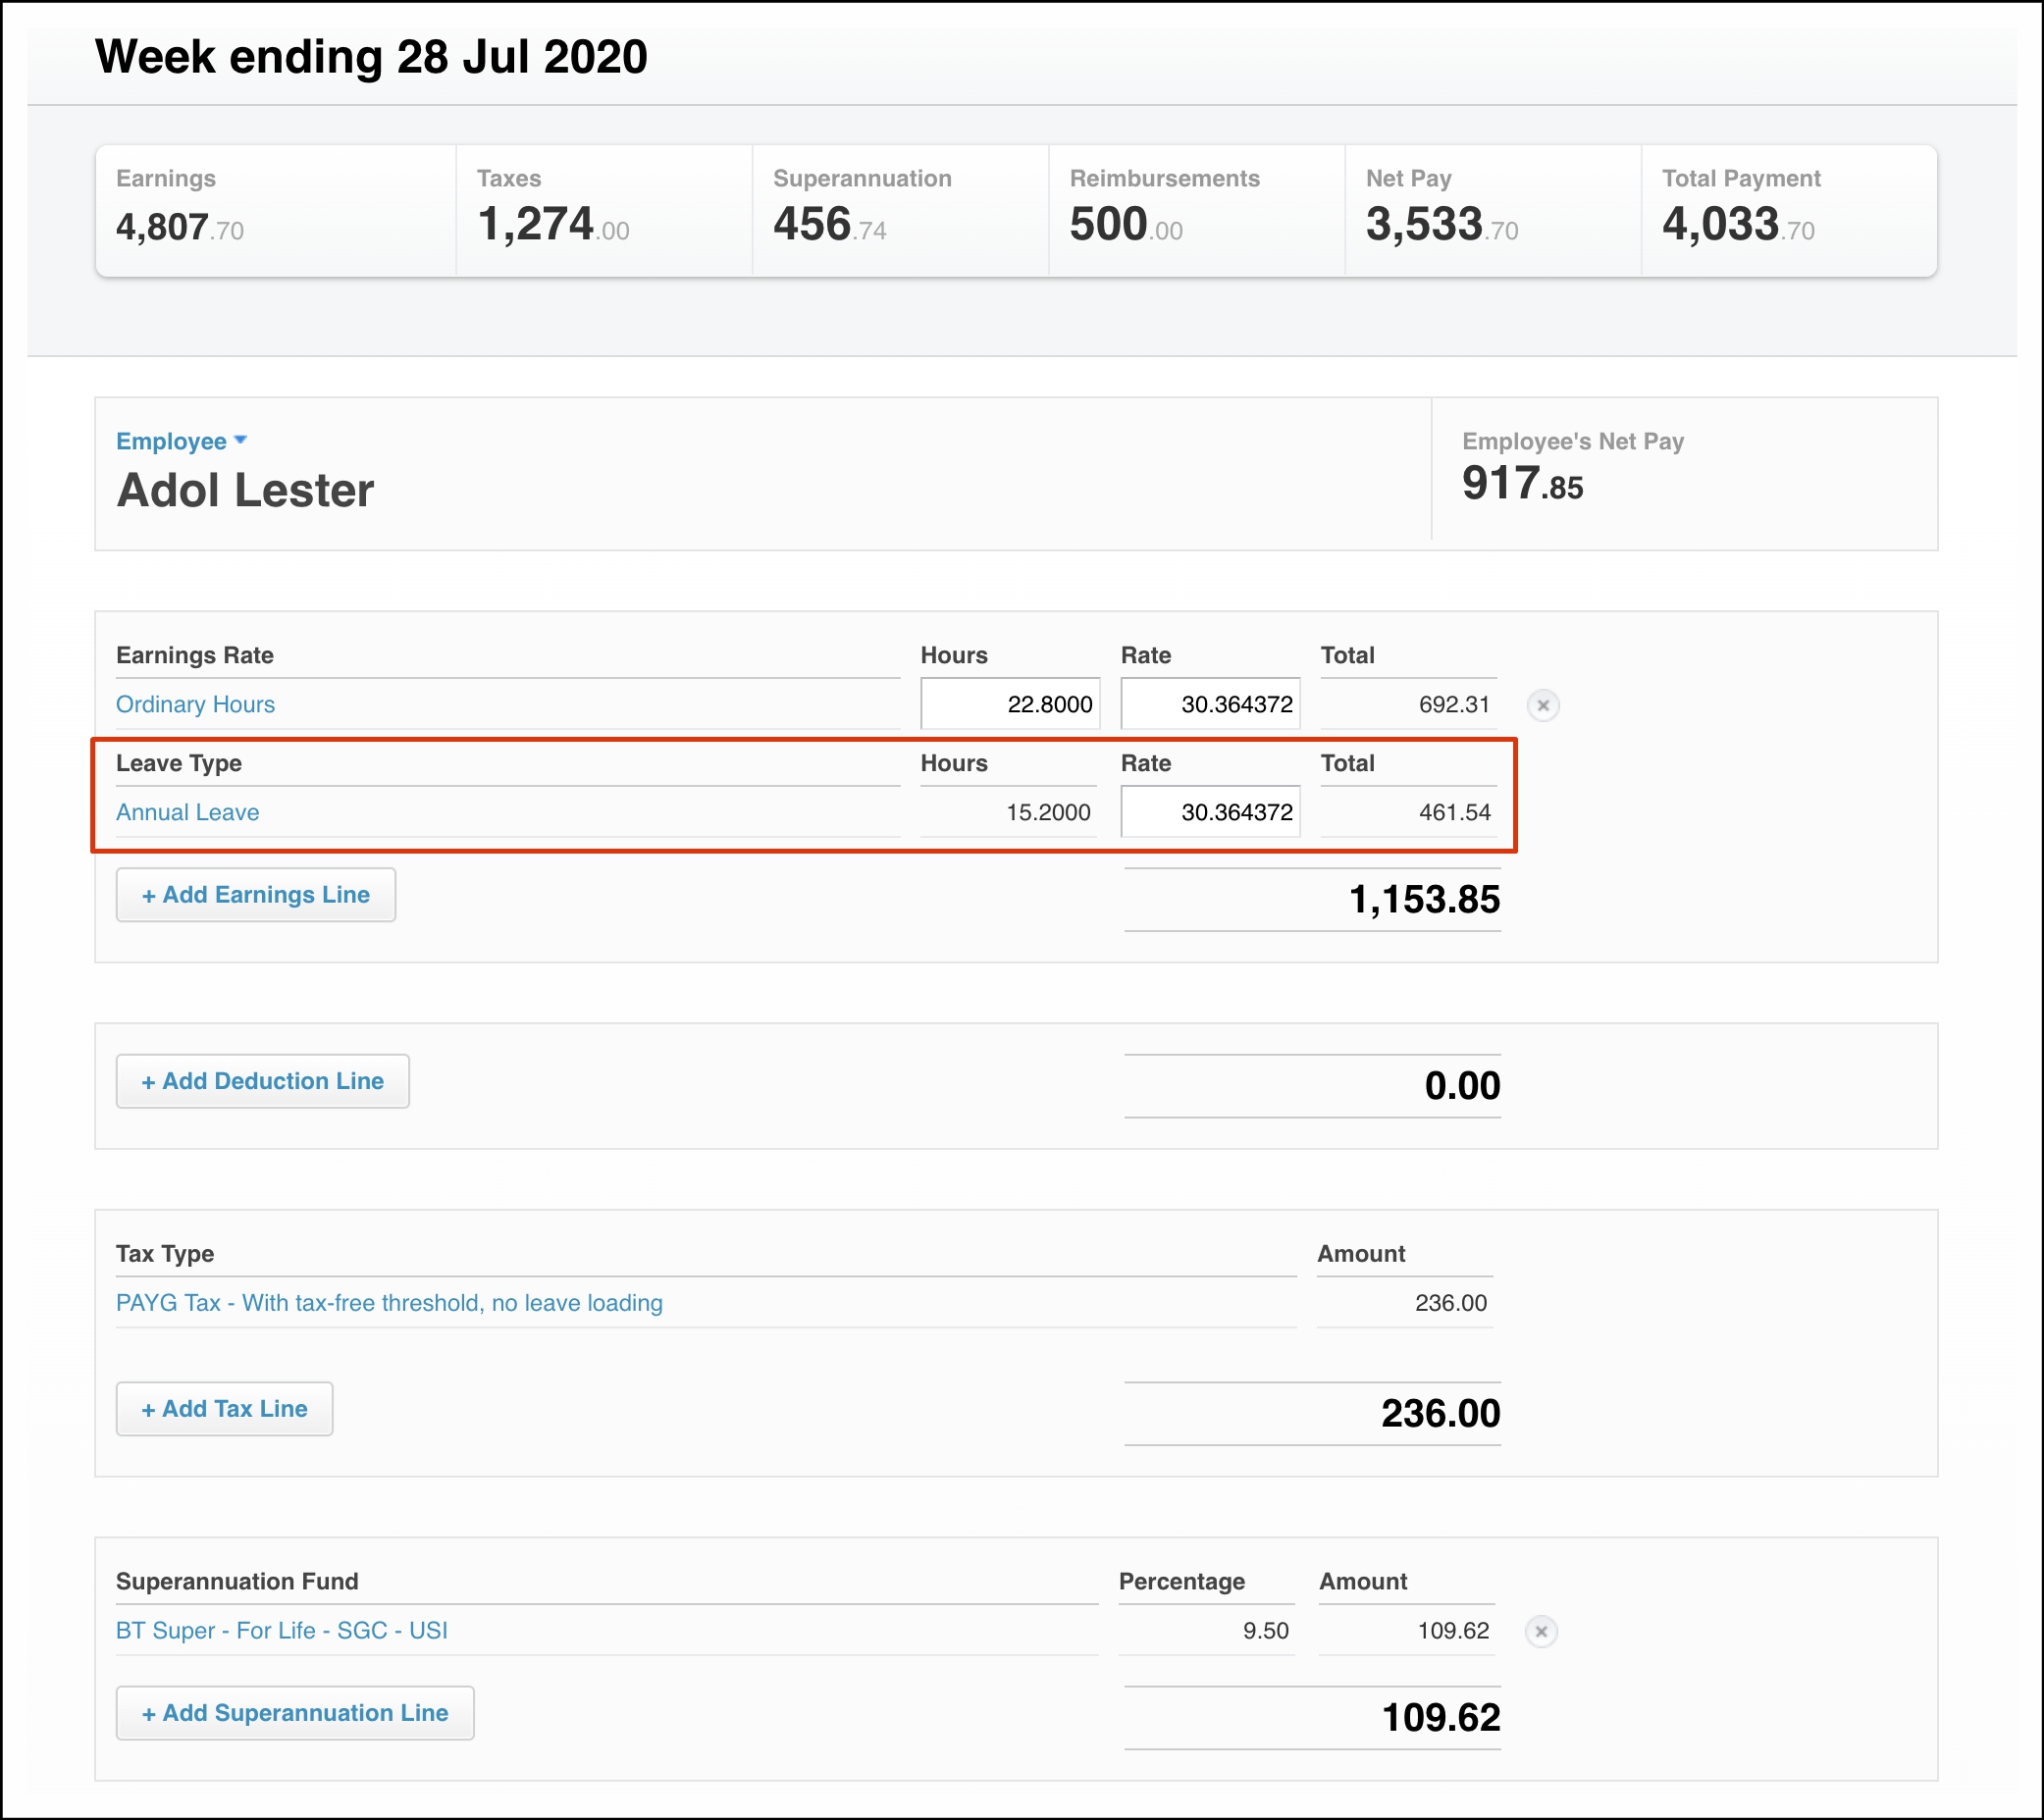Select the Superannuation summary tile

pos(899,210)
